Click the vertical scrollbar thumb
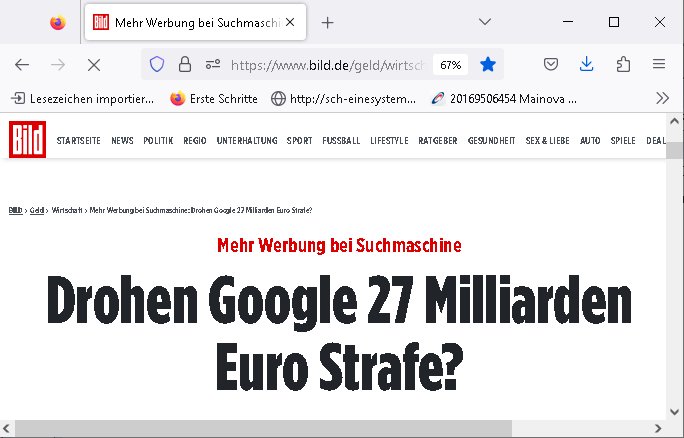 (674, 151)
